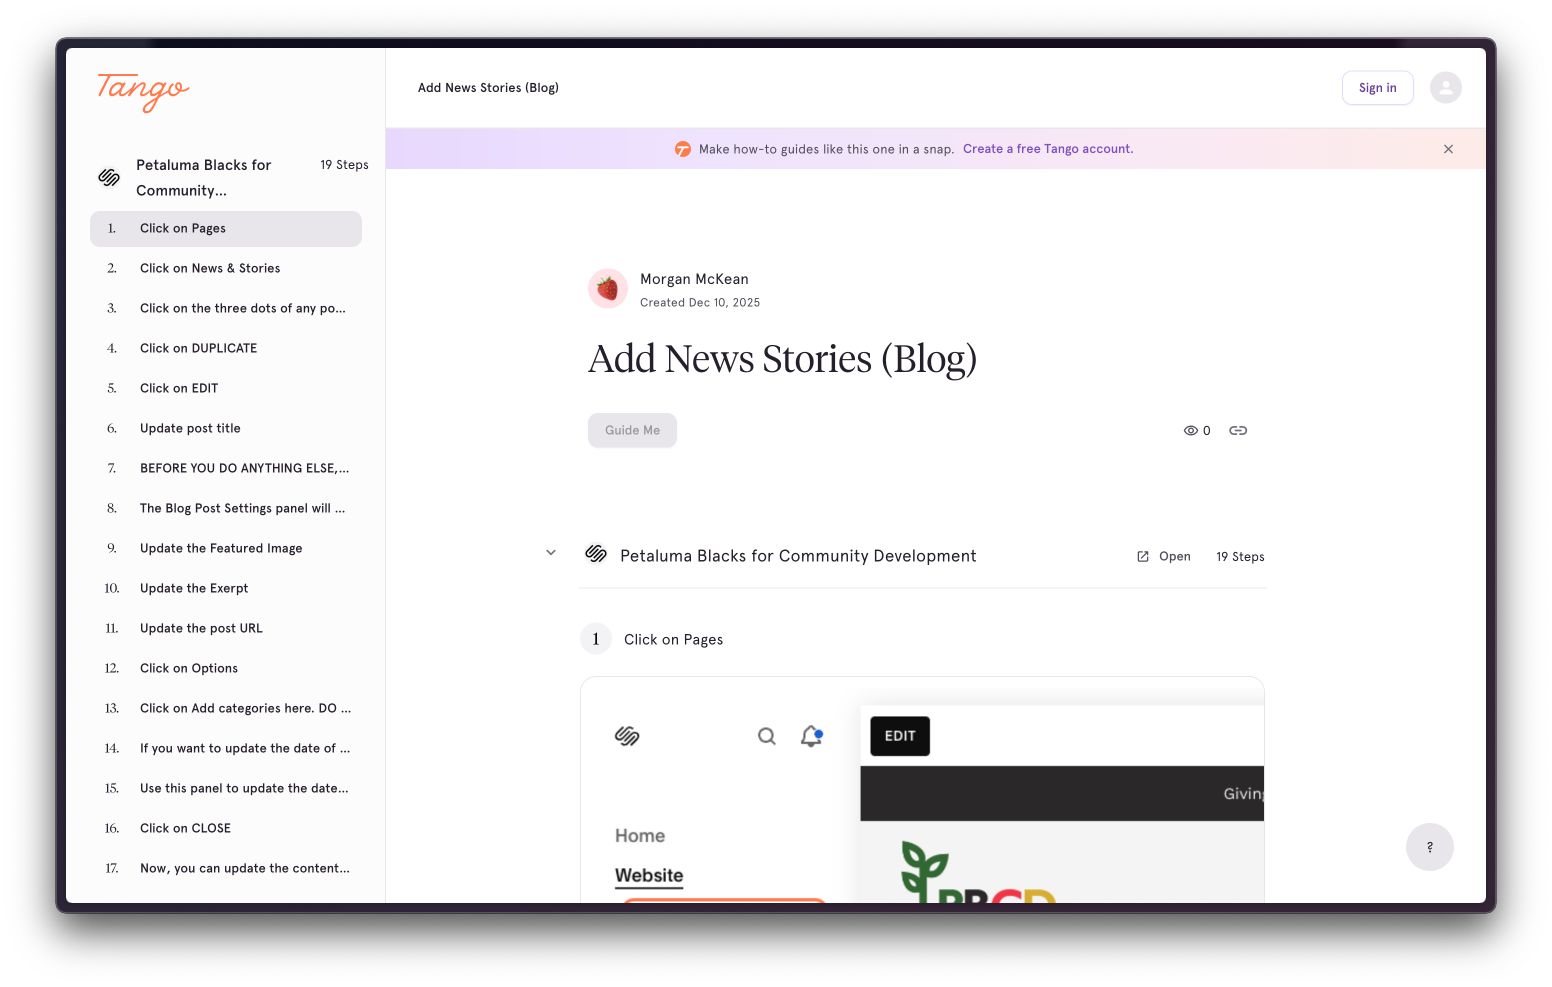Click the notification bell in the step screenshot
The height and width of the screenshot is (987, 1552).
(810, 736)
